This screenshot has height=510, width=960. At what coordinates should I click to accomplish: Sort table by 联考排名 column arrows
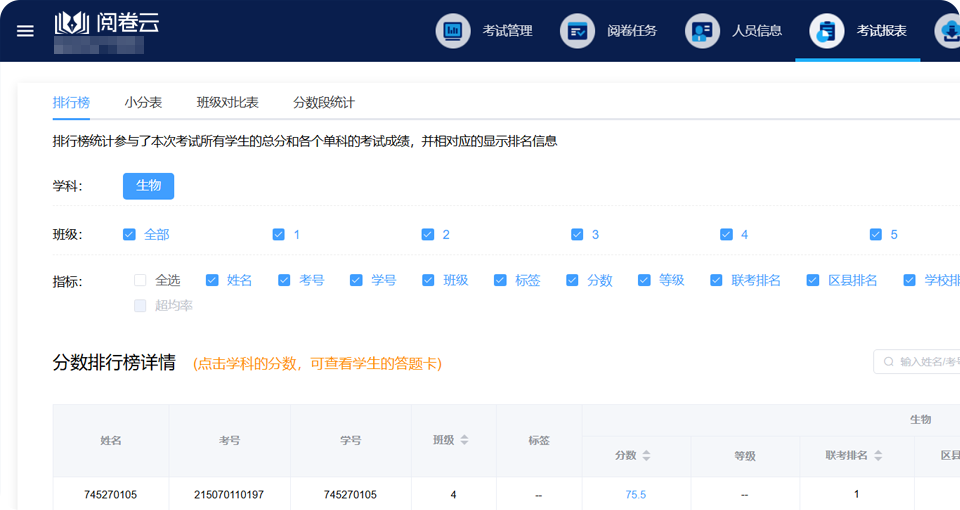click(x=878, y=456)
